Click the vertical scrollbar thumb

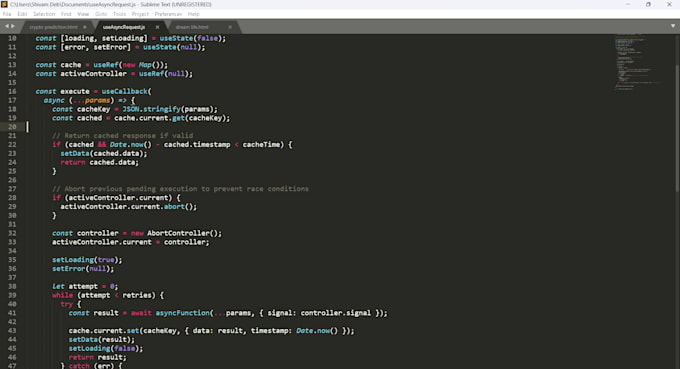click(677, 128)
